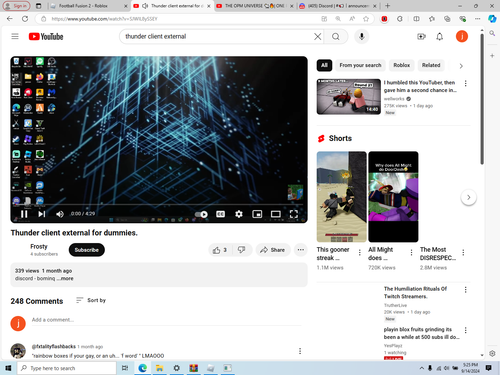The image size is (500, 375).
Task: Reload the current page
Action: [25, 19]
